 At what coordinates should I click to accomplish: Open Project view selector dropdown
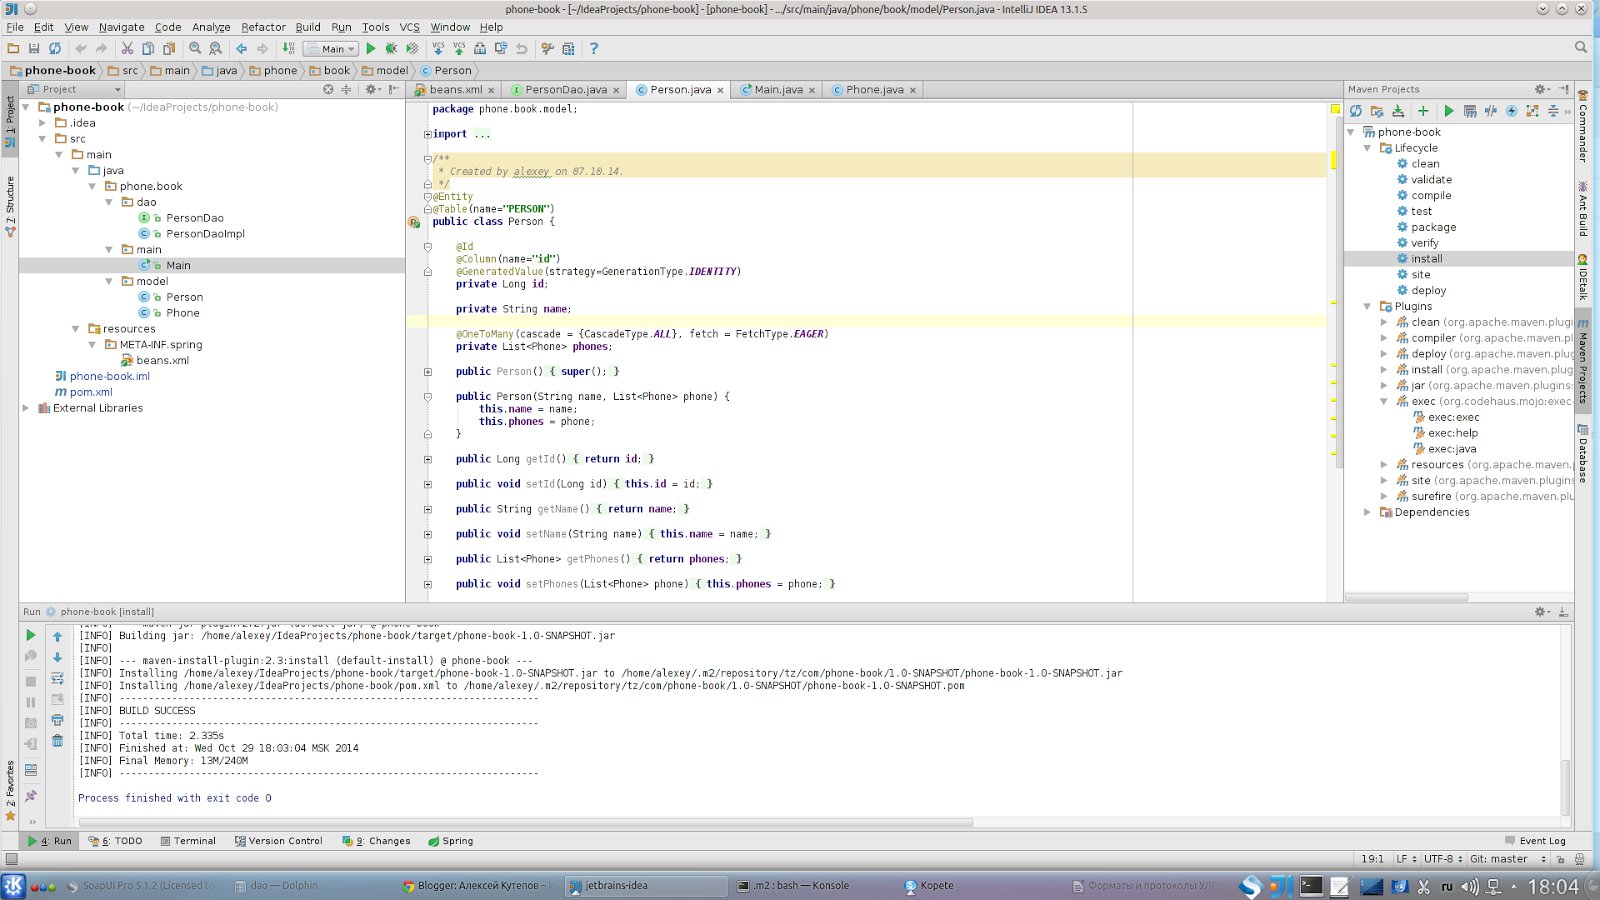click(74, 89)
